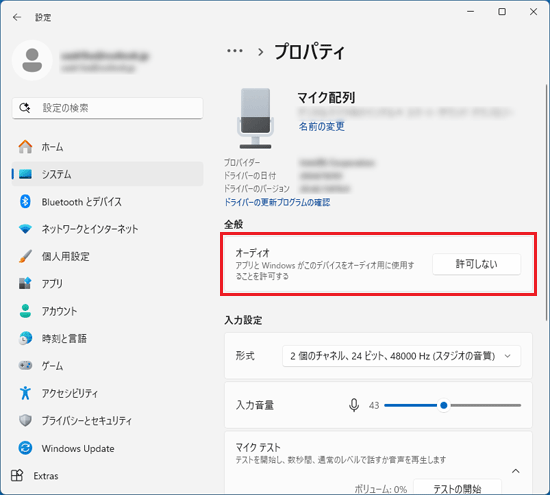
Task: Click the マイク配列 microphone device image
Action: [x=255, y=118]
